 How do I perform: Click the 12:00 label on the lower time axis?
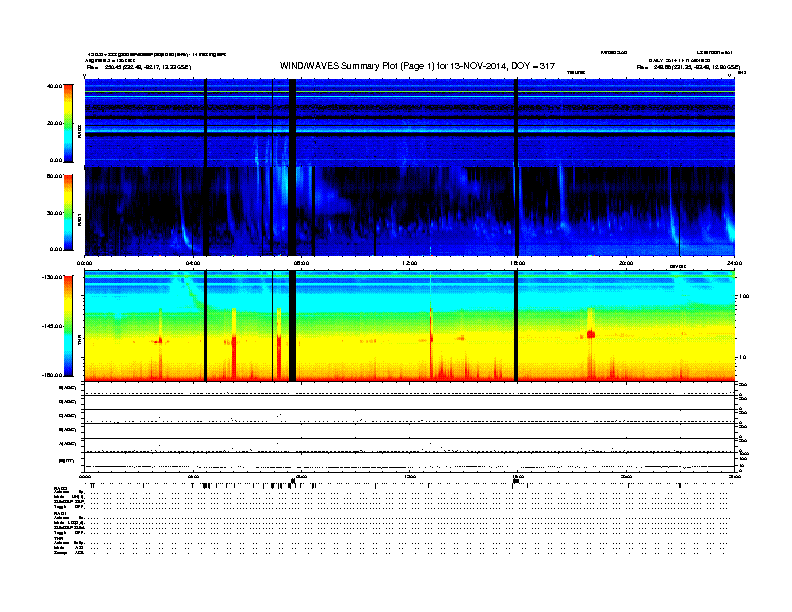pos(410,476)
